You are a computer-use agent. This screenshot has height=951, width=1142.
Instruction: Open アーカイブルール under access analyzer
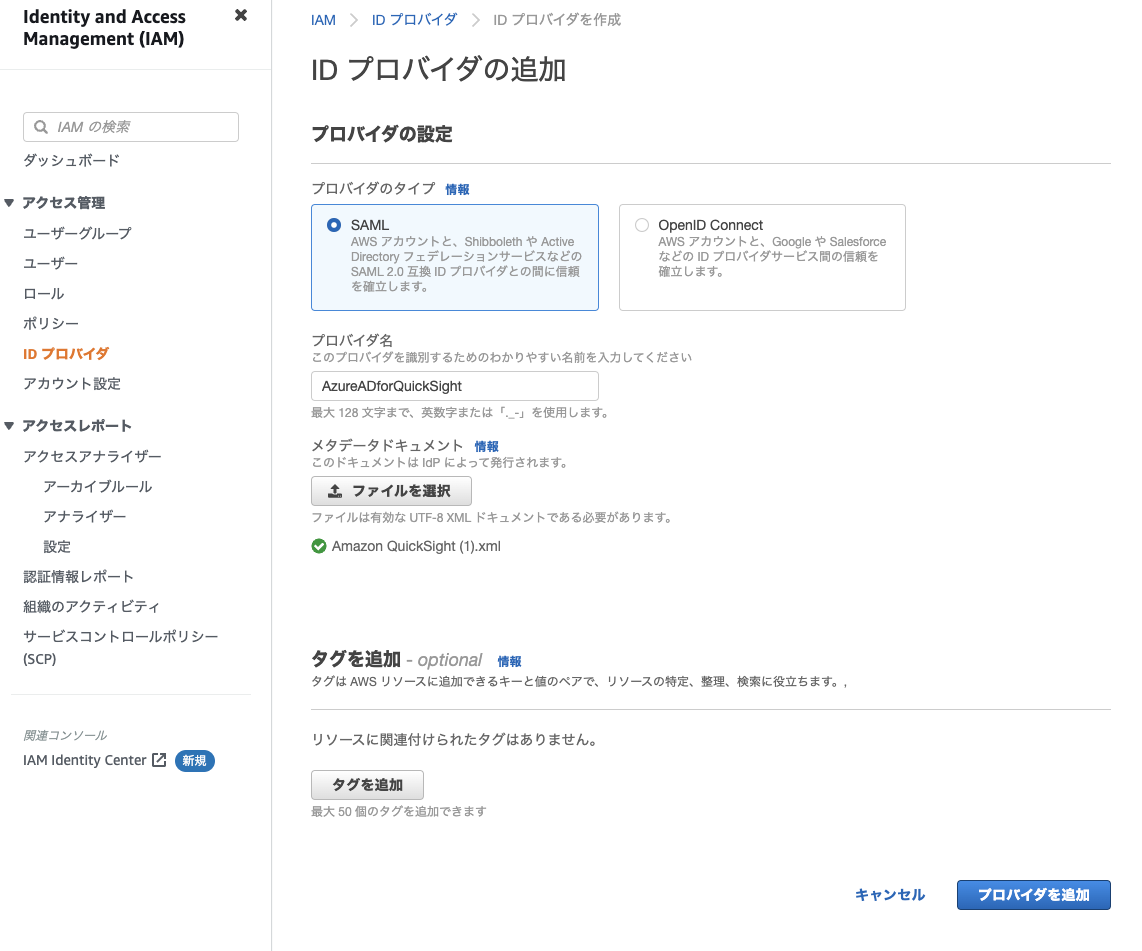pyautogui.click(x=98, y=486)
